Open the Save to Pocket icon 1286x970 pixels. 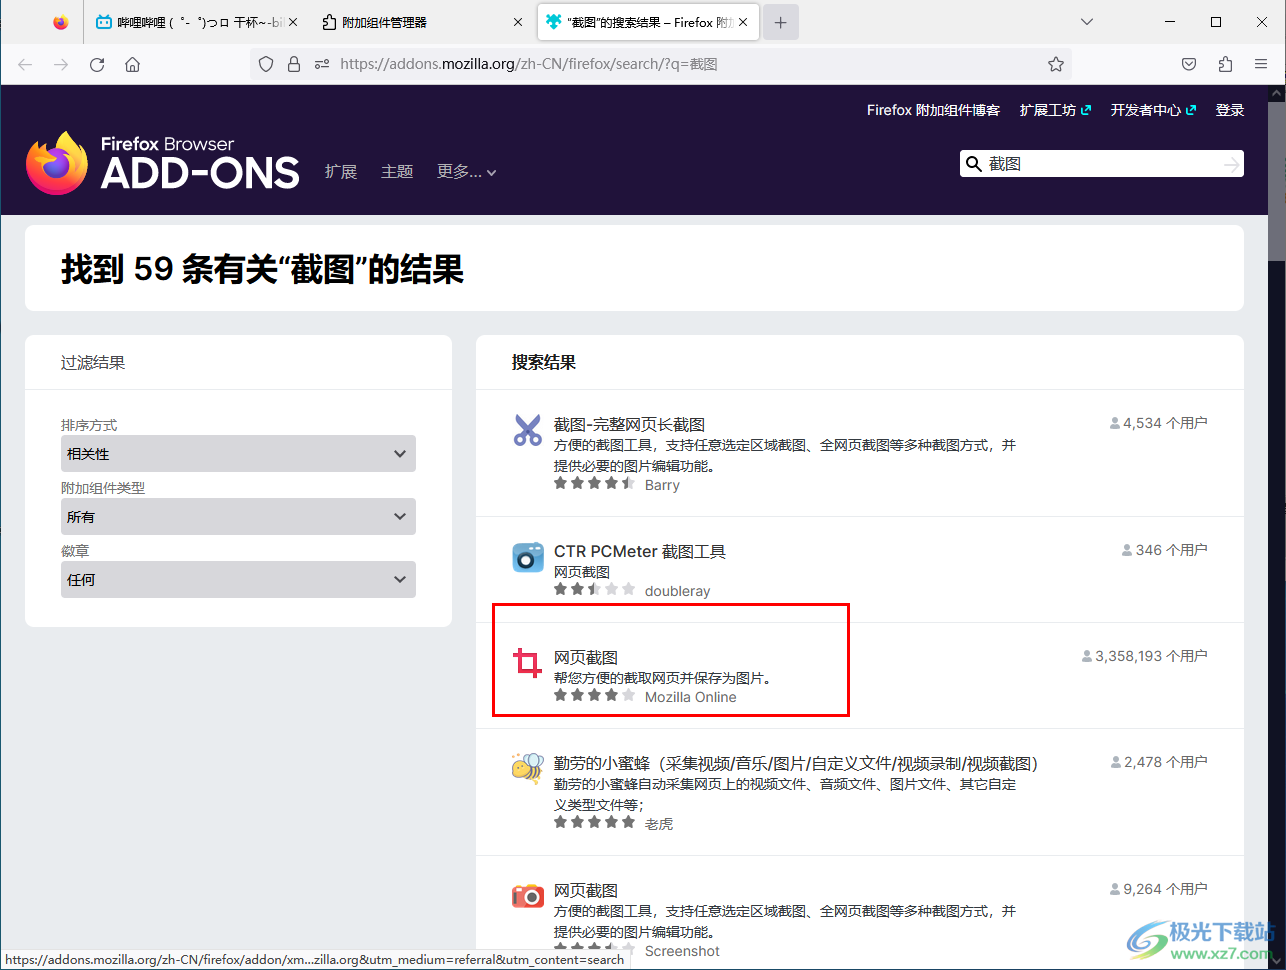pos(1189,64)
